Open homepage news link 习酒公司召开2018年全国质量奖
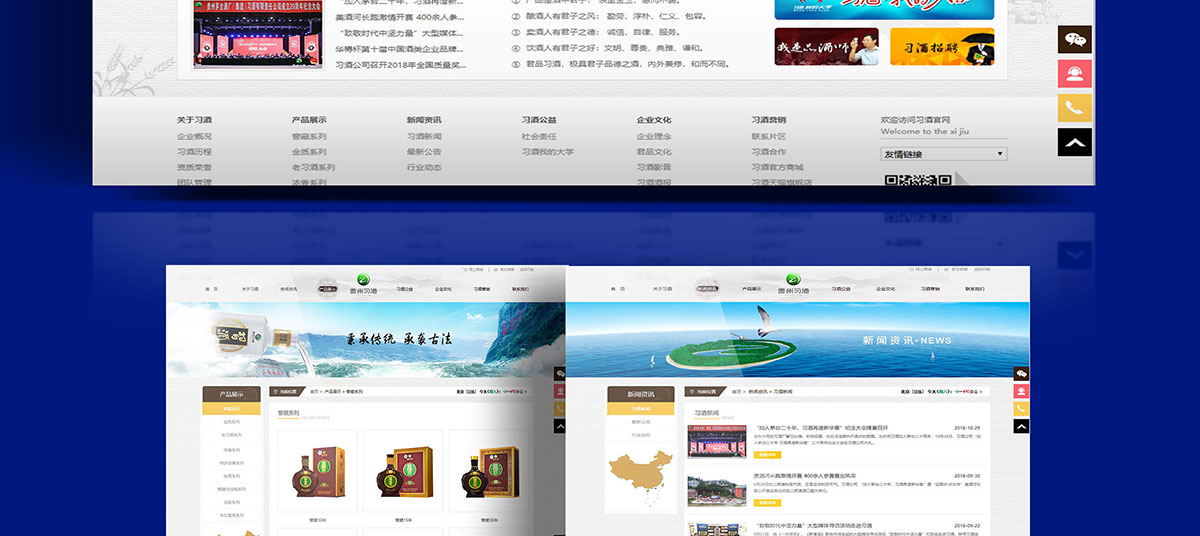1200x536 pixels. pyautogui.click(x=400, y=64)
